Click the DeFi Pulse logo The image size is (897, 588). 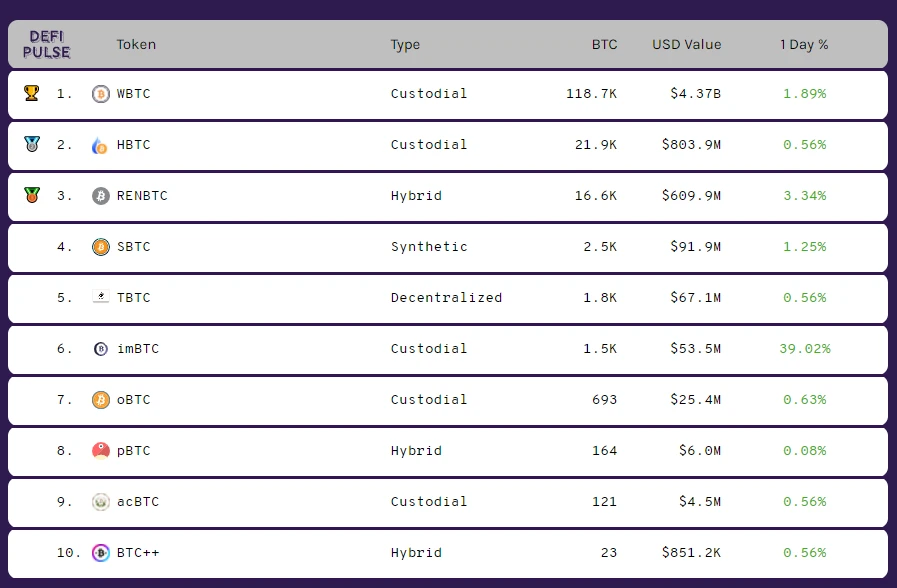pos(46,45)
